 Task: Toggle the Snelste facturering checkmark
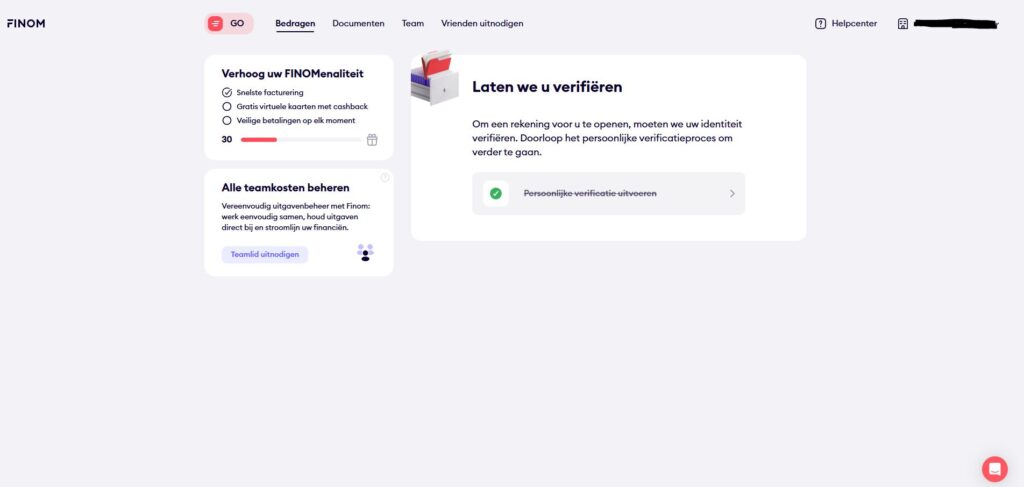tap(227, 92)
